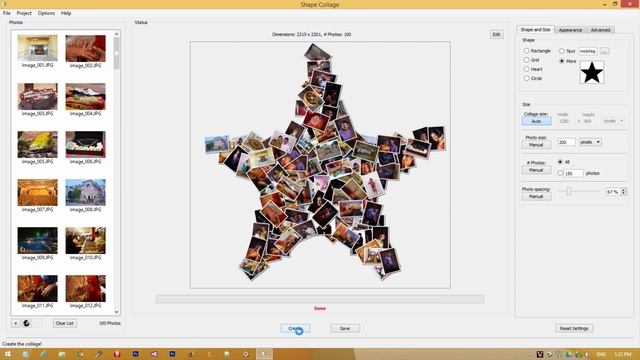This screenshot has width=640, height=360.
Task: Open the first Premiere Pro taskbar icon
Action: pos(136,354)
